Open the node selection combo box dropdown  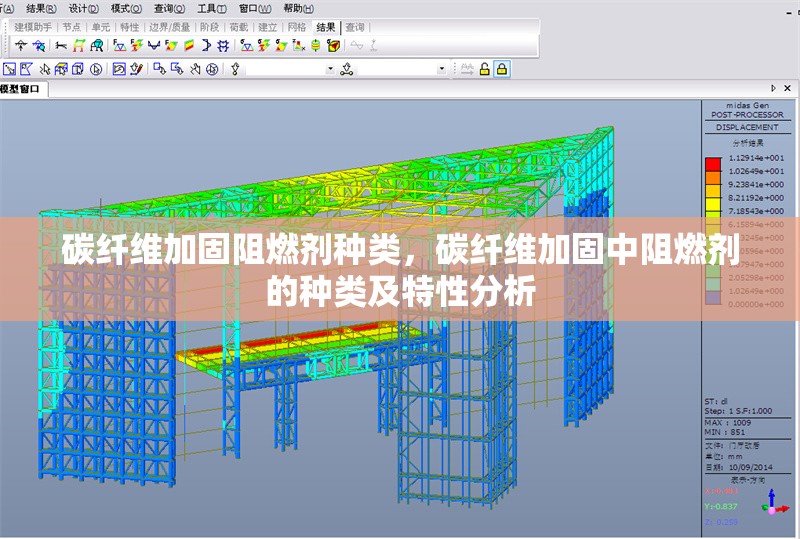[331, 69]
